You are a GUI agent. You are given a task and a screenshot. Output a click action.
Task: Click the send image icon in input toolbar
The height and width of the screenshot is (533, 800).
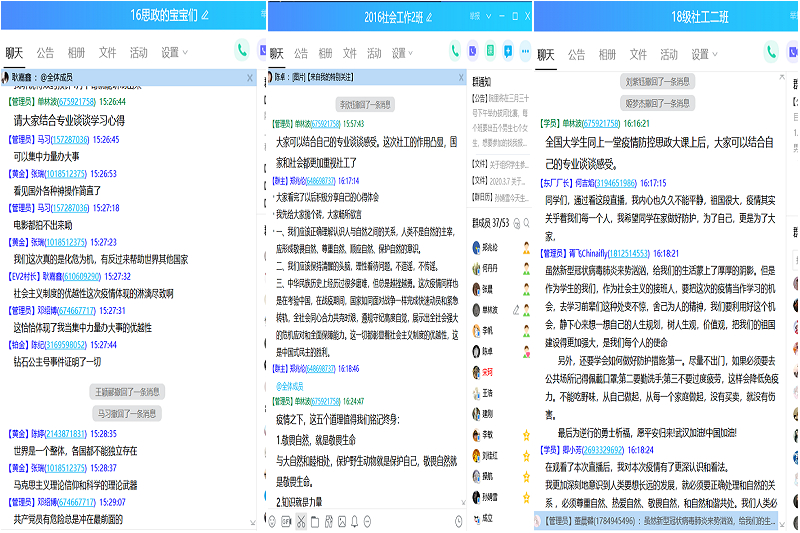[342, 521]
